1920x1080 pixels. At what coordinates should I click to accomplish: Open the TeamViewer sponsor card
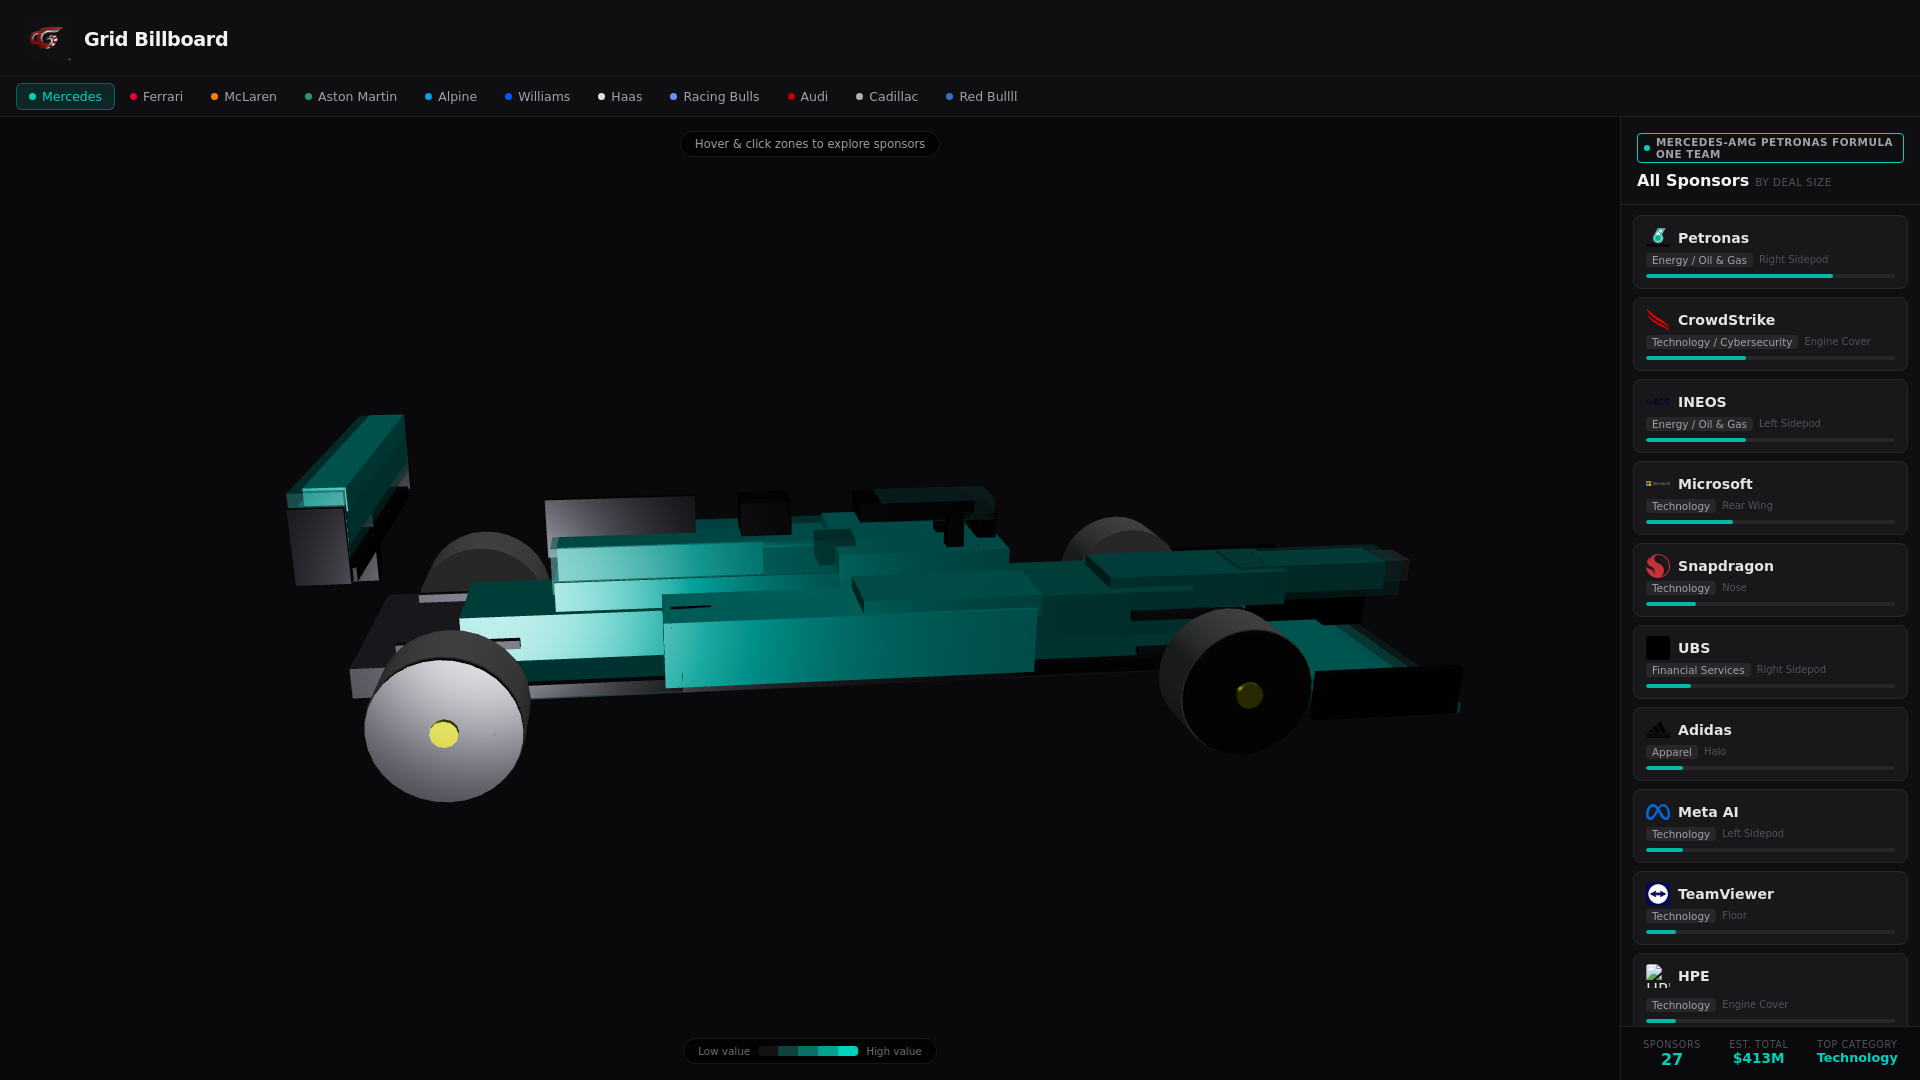coord(1770,908)
